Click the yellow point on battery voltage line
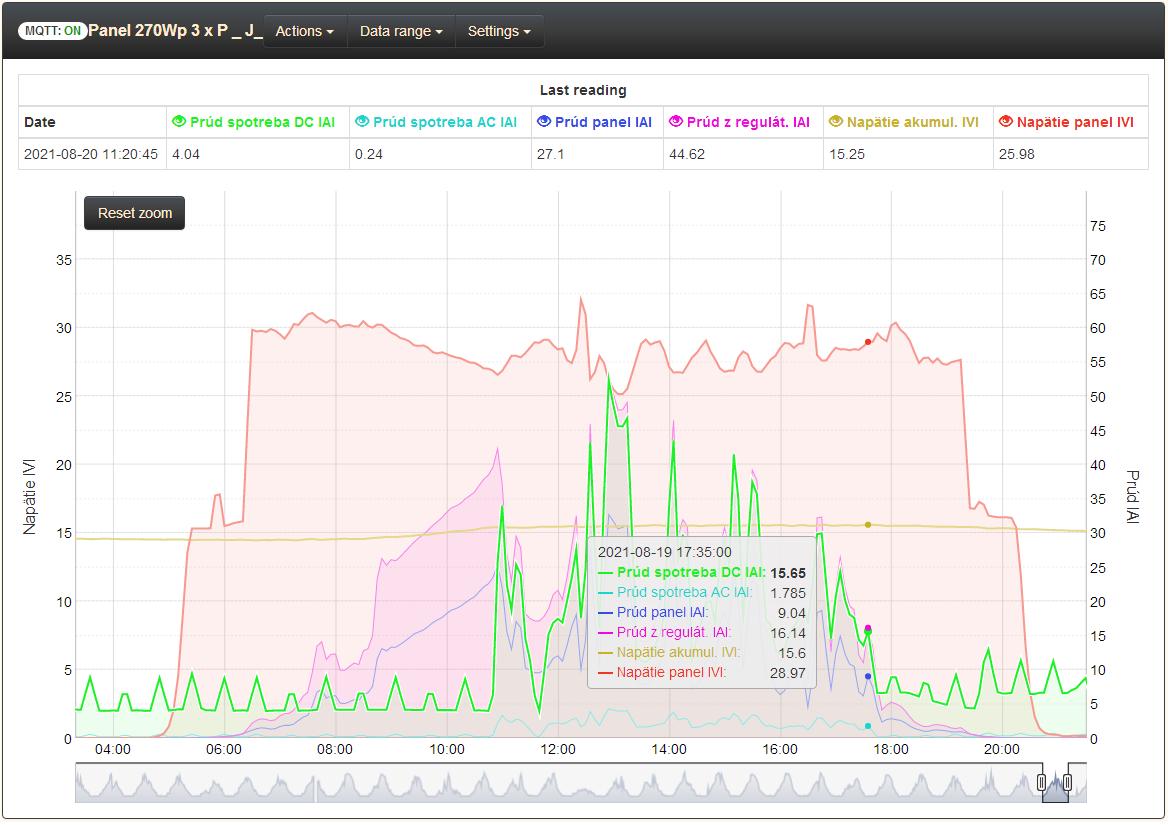The height and width of the screenshot is (825, 1169). [x=868, y=525]
